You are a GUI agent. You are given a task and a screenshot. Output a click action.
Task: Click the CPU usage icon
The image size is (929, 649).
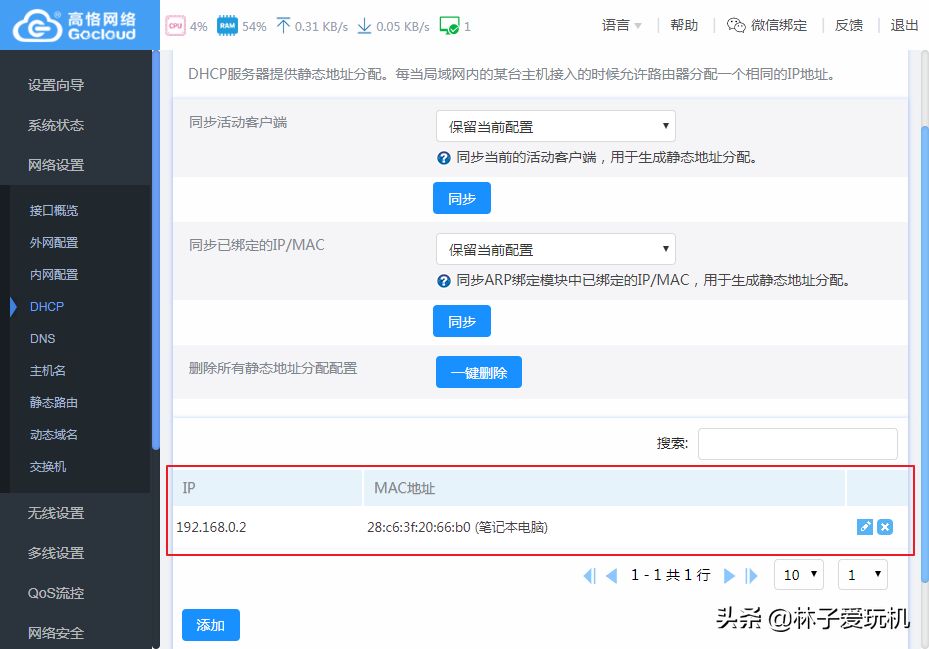(x=175, y=26)
